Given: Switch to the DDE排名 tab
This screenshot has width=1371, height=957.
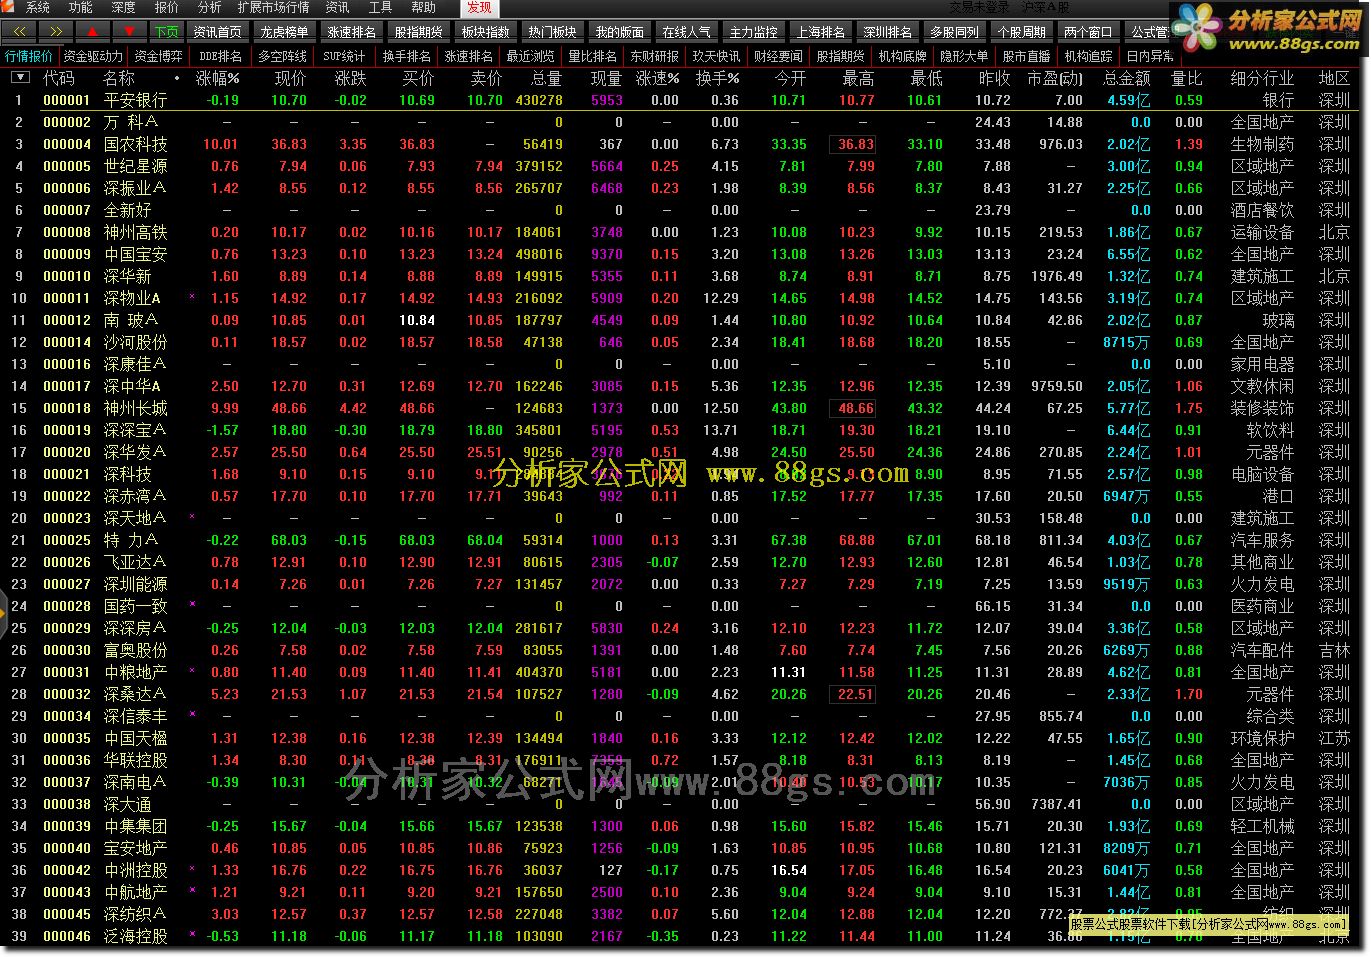Looking at the screenshot, I should (221, 56).
